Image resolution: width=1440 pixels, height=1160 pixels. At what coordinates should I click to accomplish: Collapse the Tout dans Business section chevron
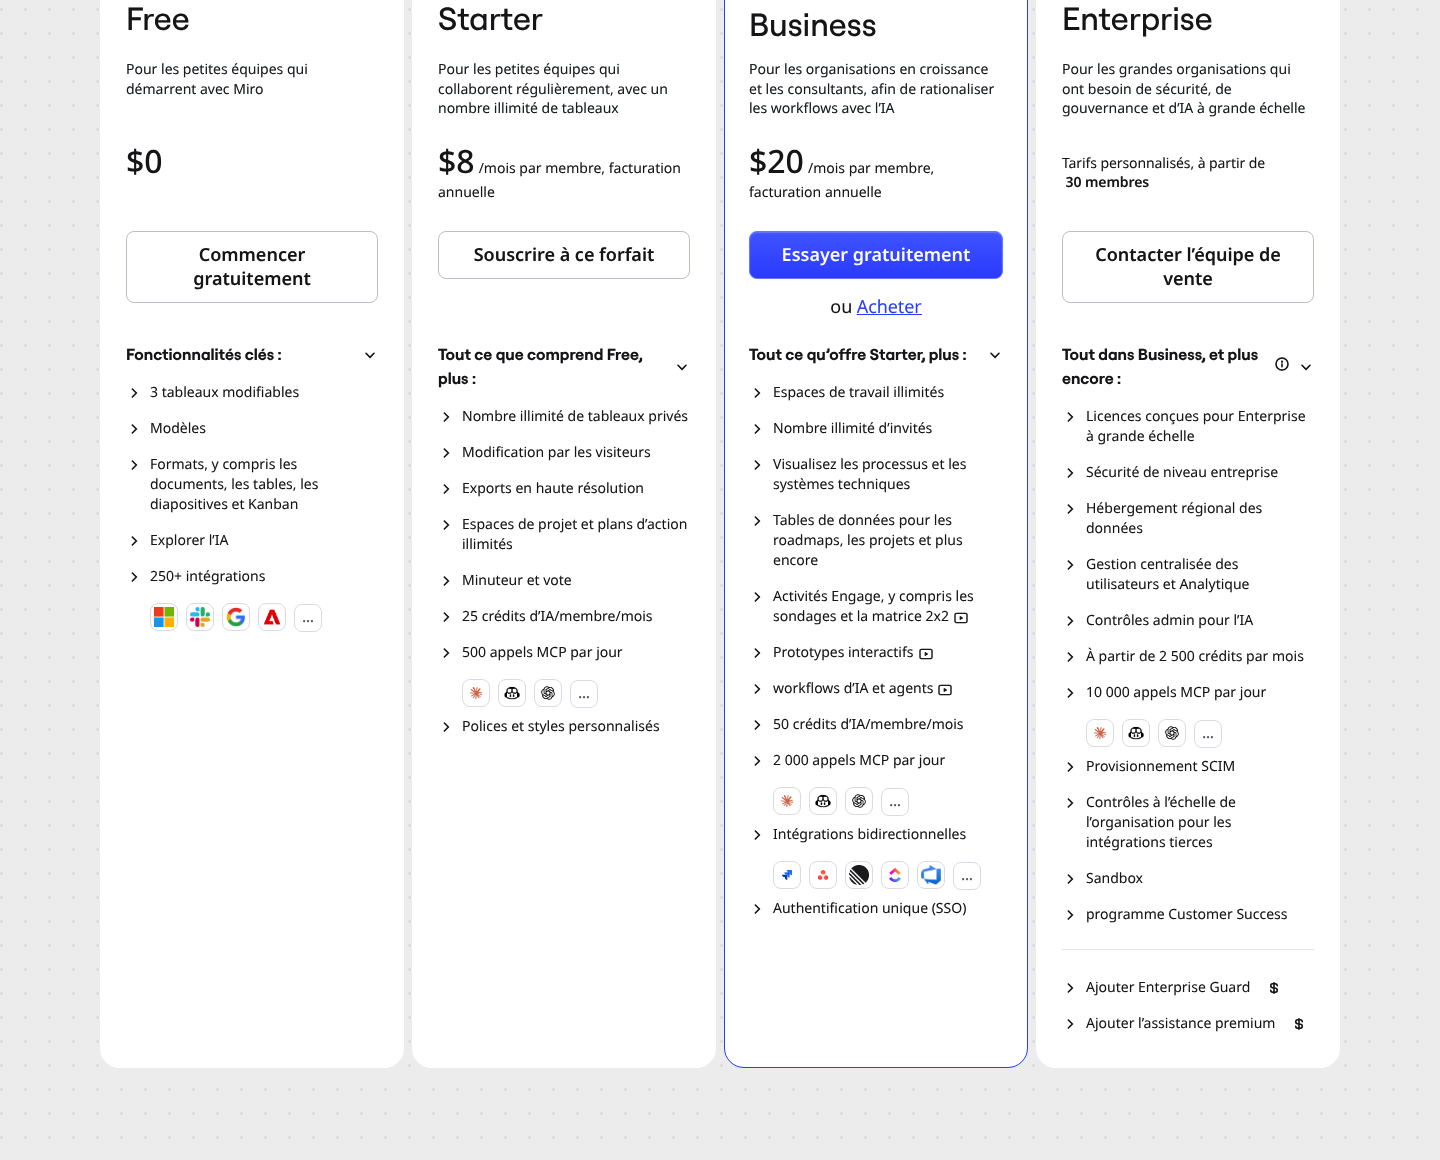1306,367
